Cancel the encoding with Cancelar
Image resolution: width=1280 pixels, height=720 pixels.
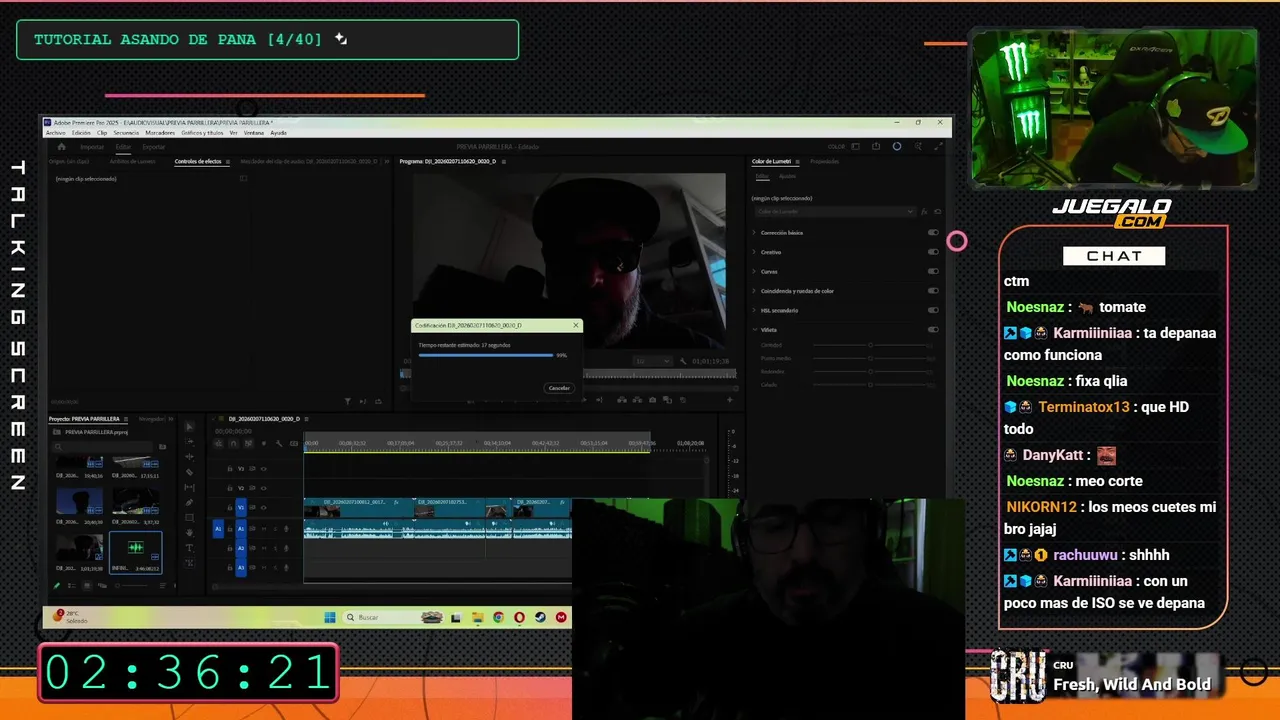pyautogui.click(x=559, y=388)
